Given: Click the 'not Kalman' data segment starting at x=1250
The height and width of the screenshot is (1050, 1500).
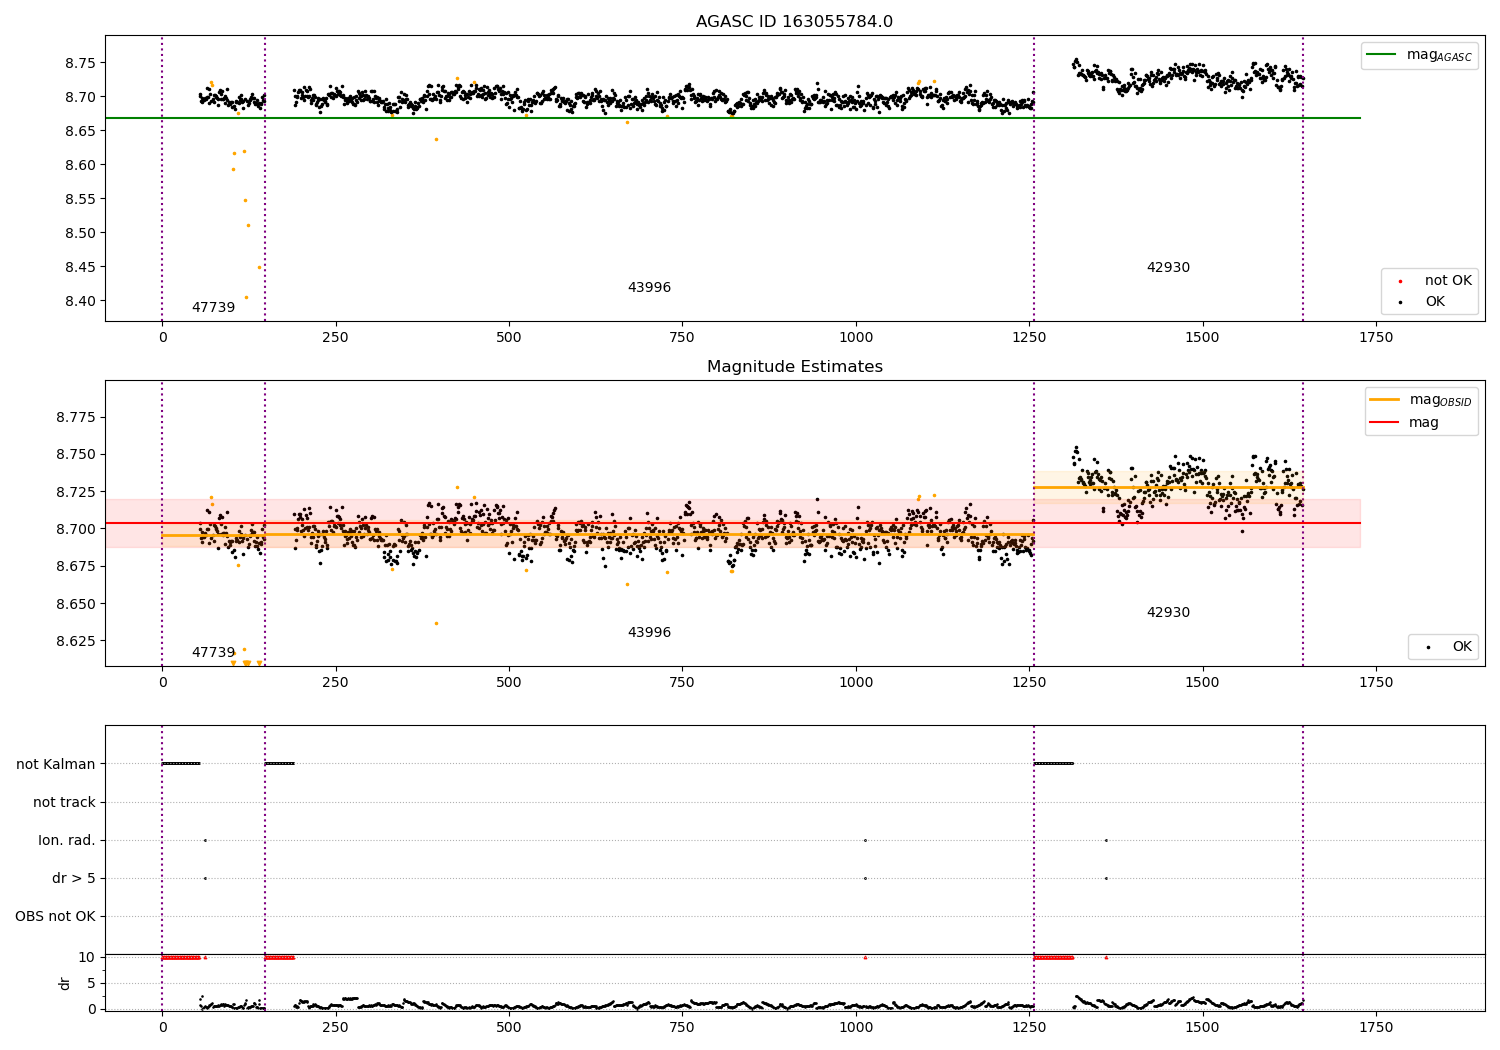Looking at the screenshot, I should click(x=1053, y=763).
